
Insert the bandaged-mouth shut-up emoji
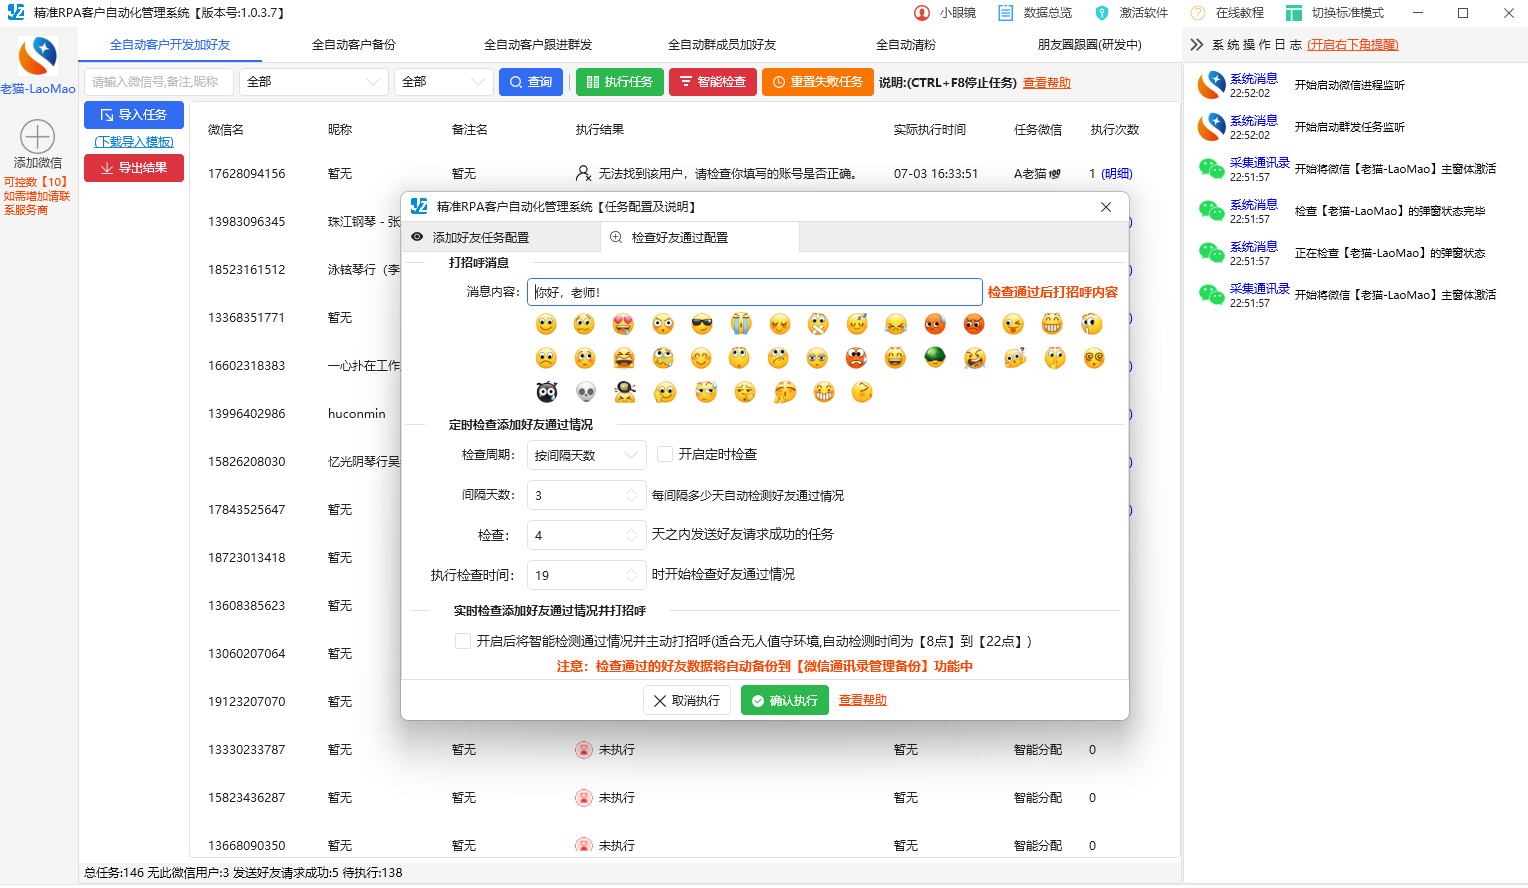coord(818,324)
